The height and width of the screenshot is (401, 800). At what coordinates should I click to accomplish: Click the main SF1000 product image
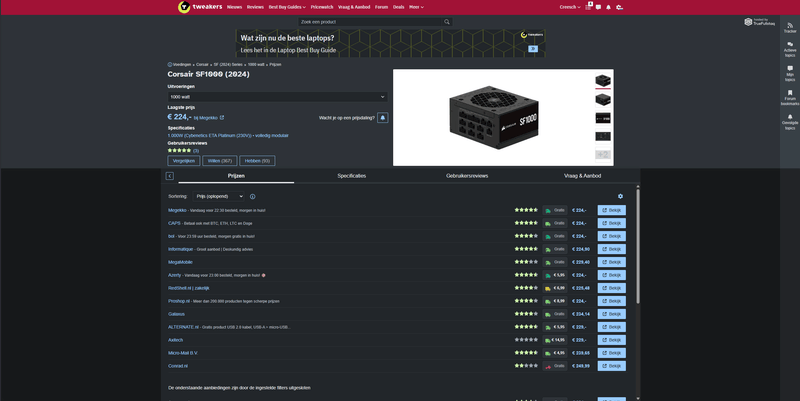[493, 117]
